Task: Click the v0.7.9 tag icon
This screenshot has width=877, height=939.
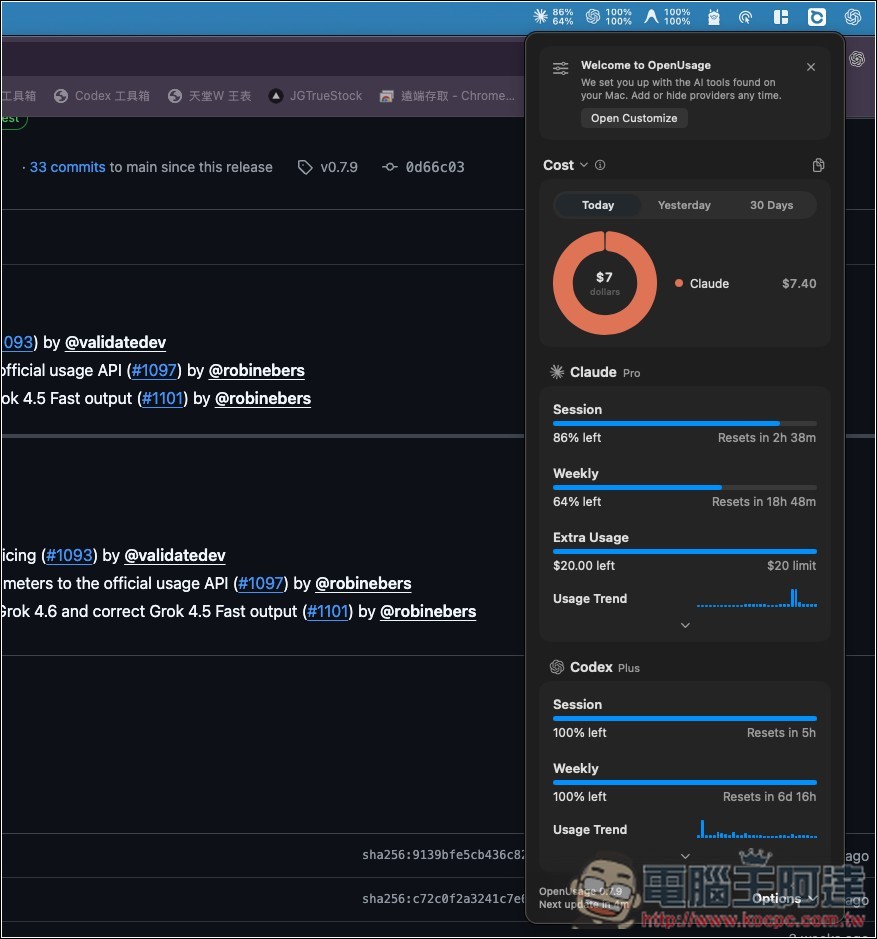Action: click(305, 168)
